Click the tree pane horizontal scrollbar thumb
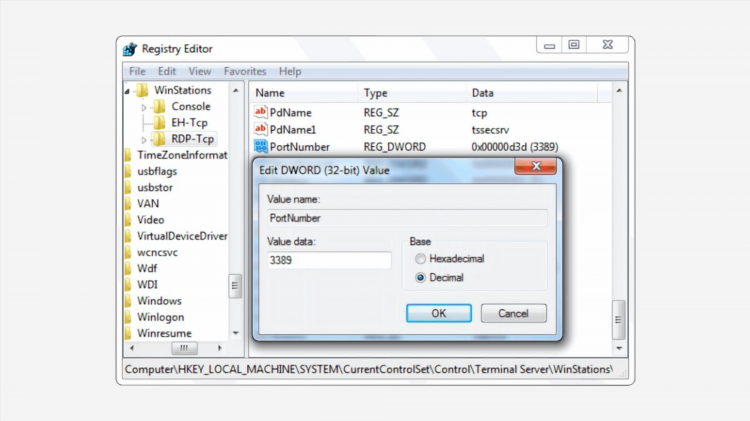 click(184, 348)
